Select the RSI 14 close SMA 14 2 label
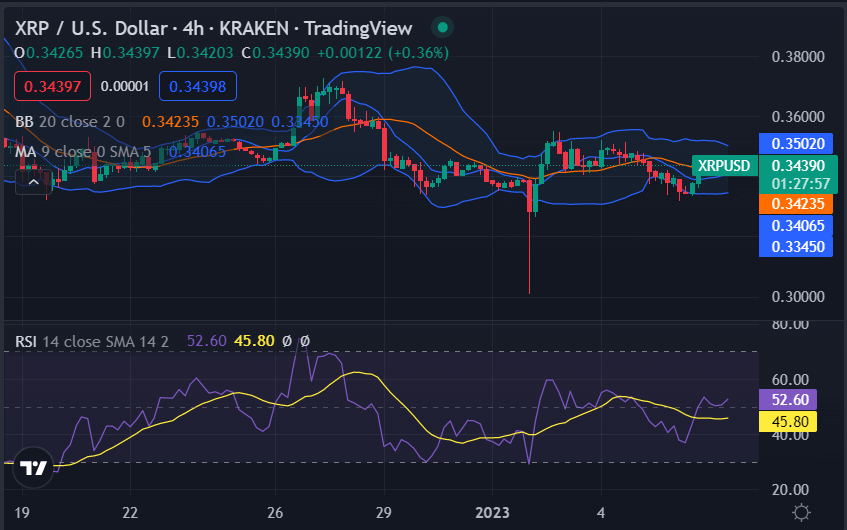 (92, 341)
